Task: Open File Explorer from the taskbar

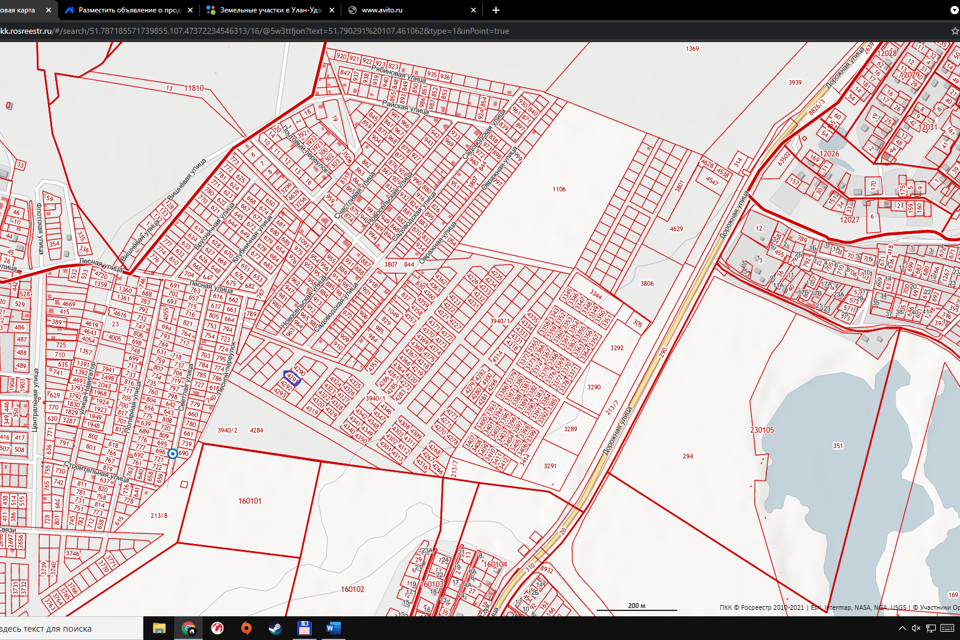Action: coord(159,629)
